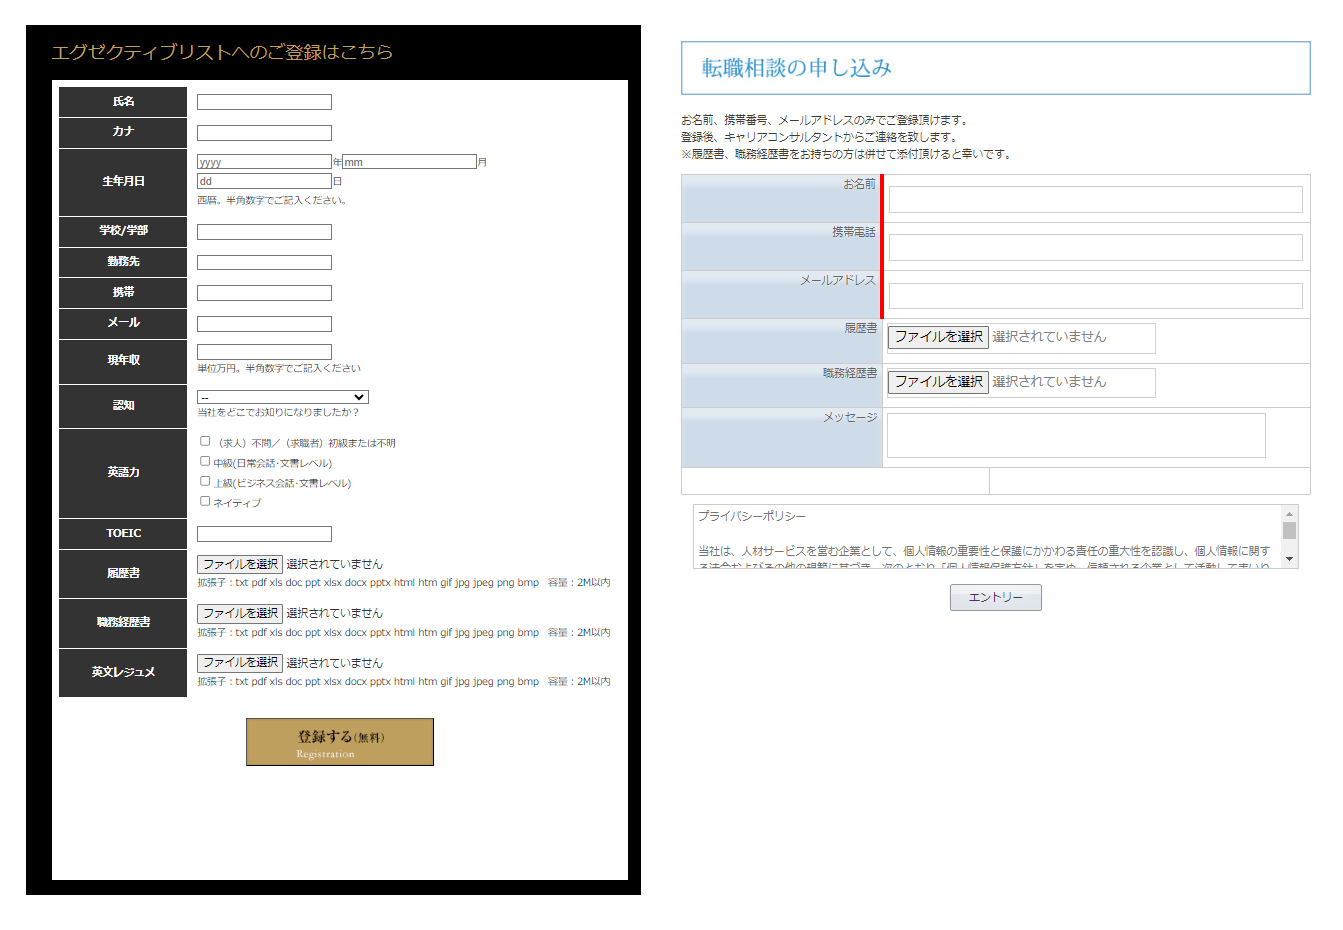
Task: Click the privacy policy scrollbar thumb
Action: point(1290,530)
